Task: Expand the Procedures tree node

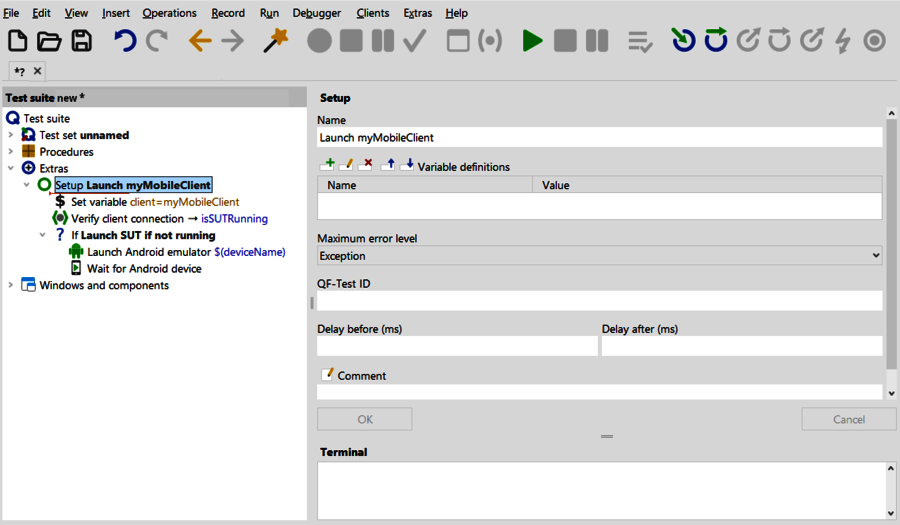Action: pos(11,152)
